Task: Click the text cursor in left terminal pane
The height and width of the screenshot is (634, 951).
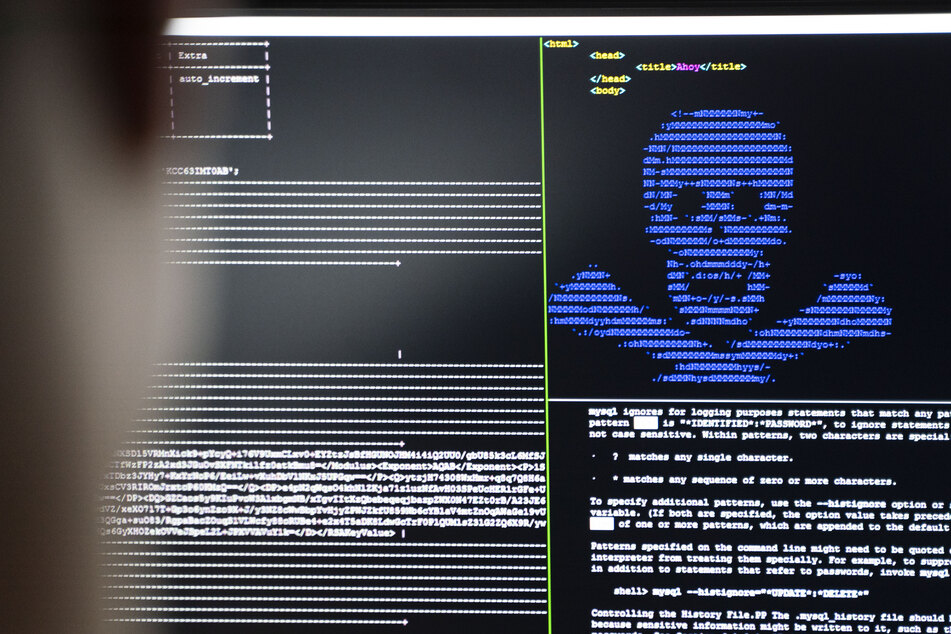Action: (399, 354)
